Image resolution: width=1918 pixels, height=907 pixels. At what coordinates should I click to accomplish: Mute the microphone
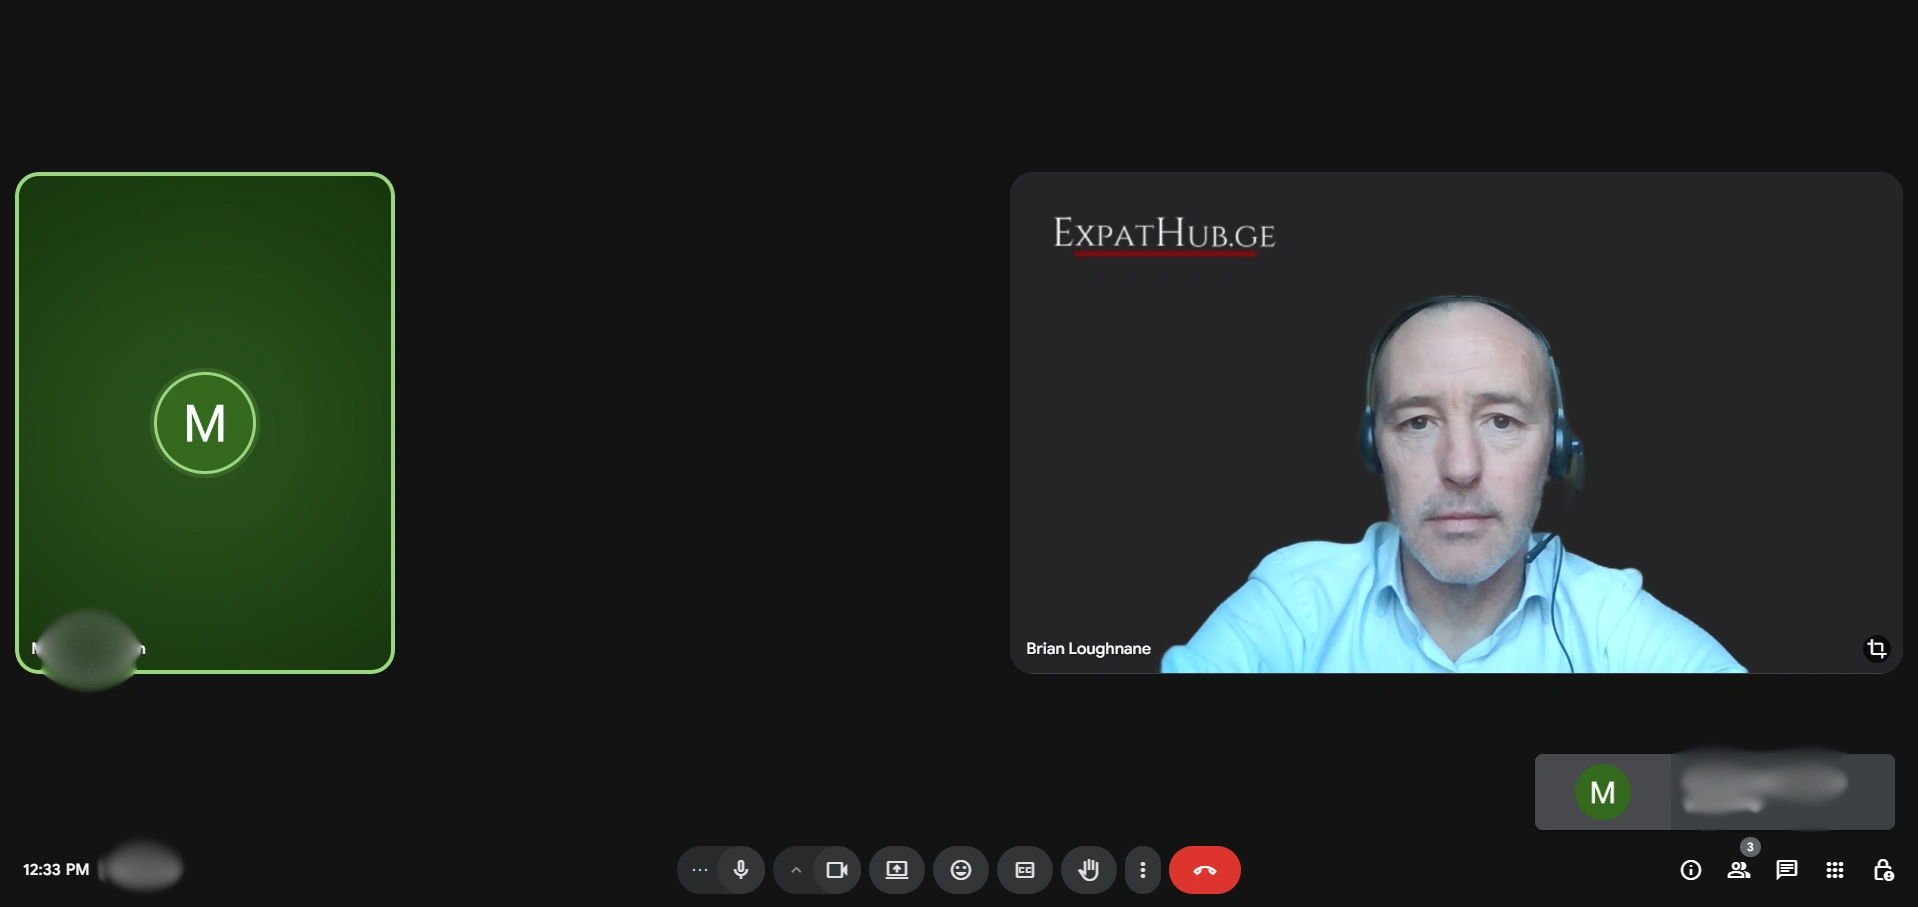click(x=741, y=870)
